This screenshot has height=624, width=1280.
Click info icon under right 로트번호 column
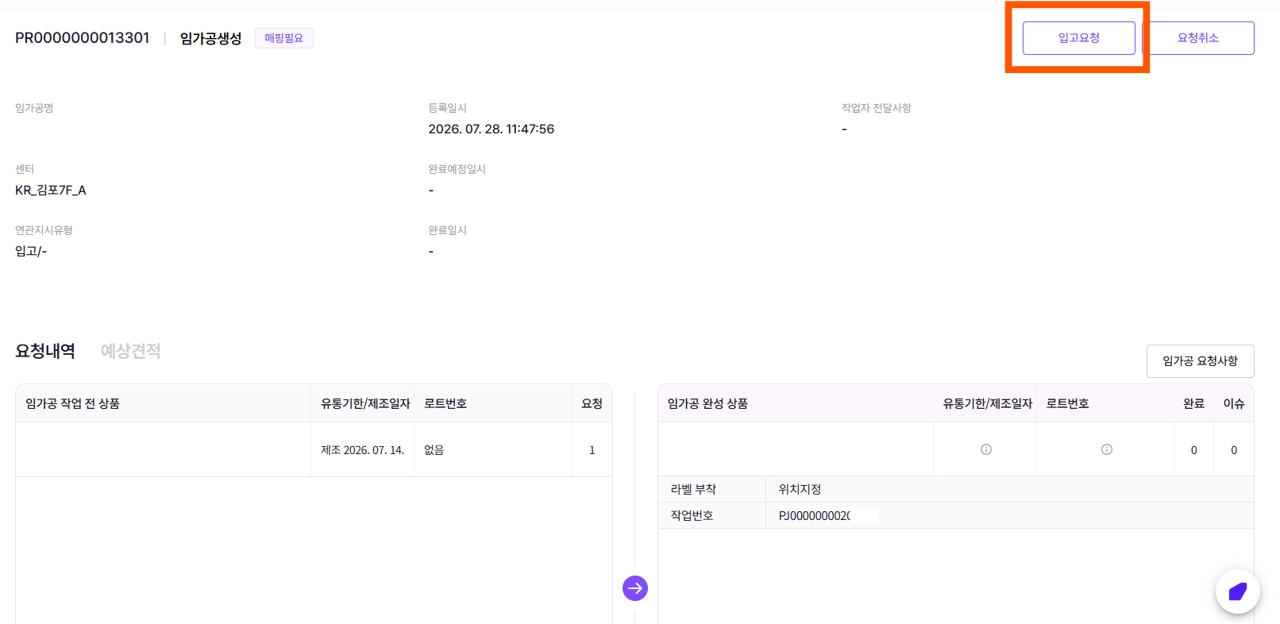pos(1106,450)
